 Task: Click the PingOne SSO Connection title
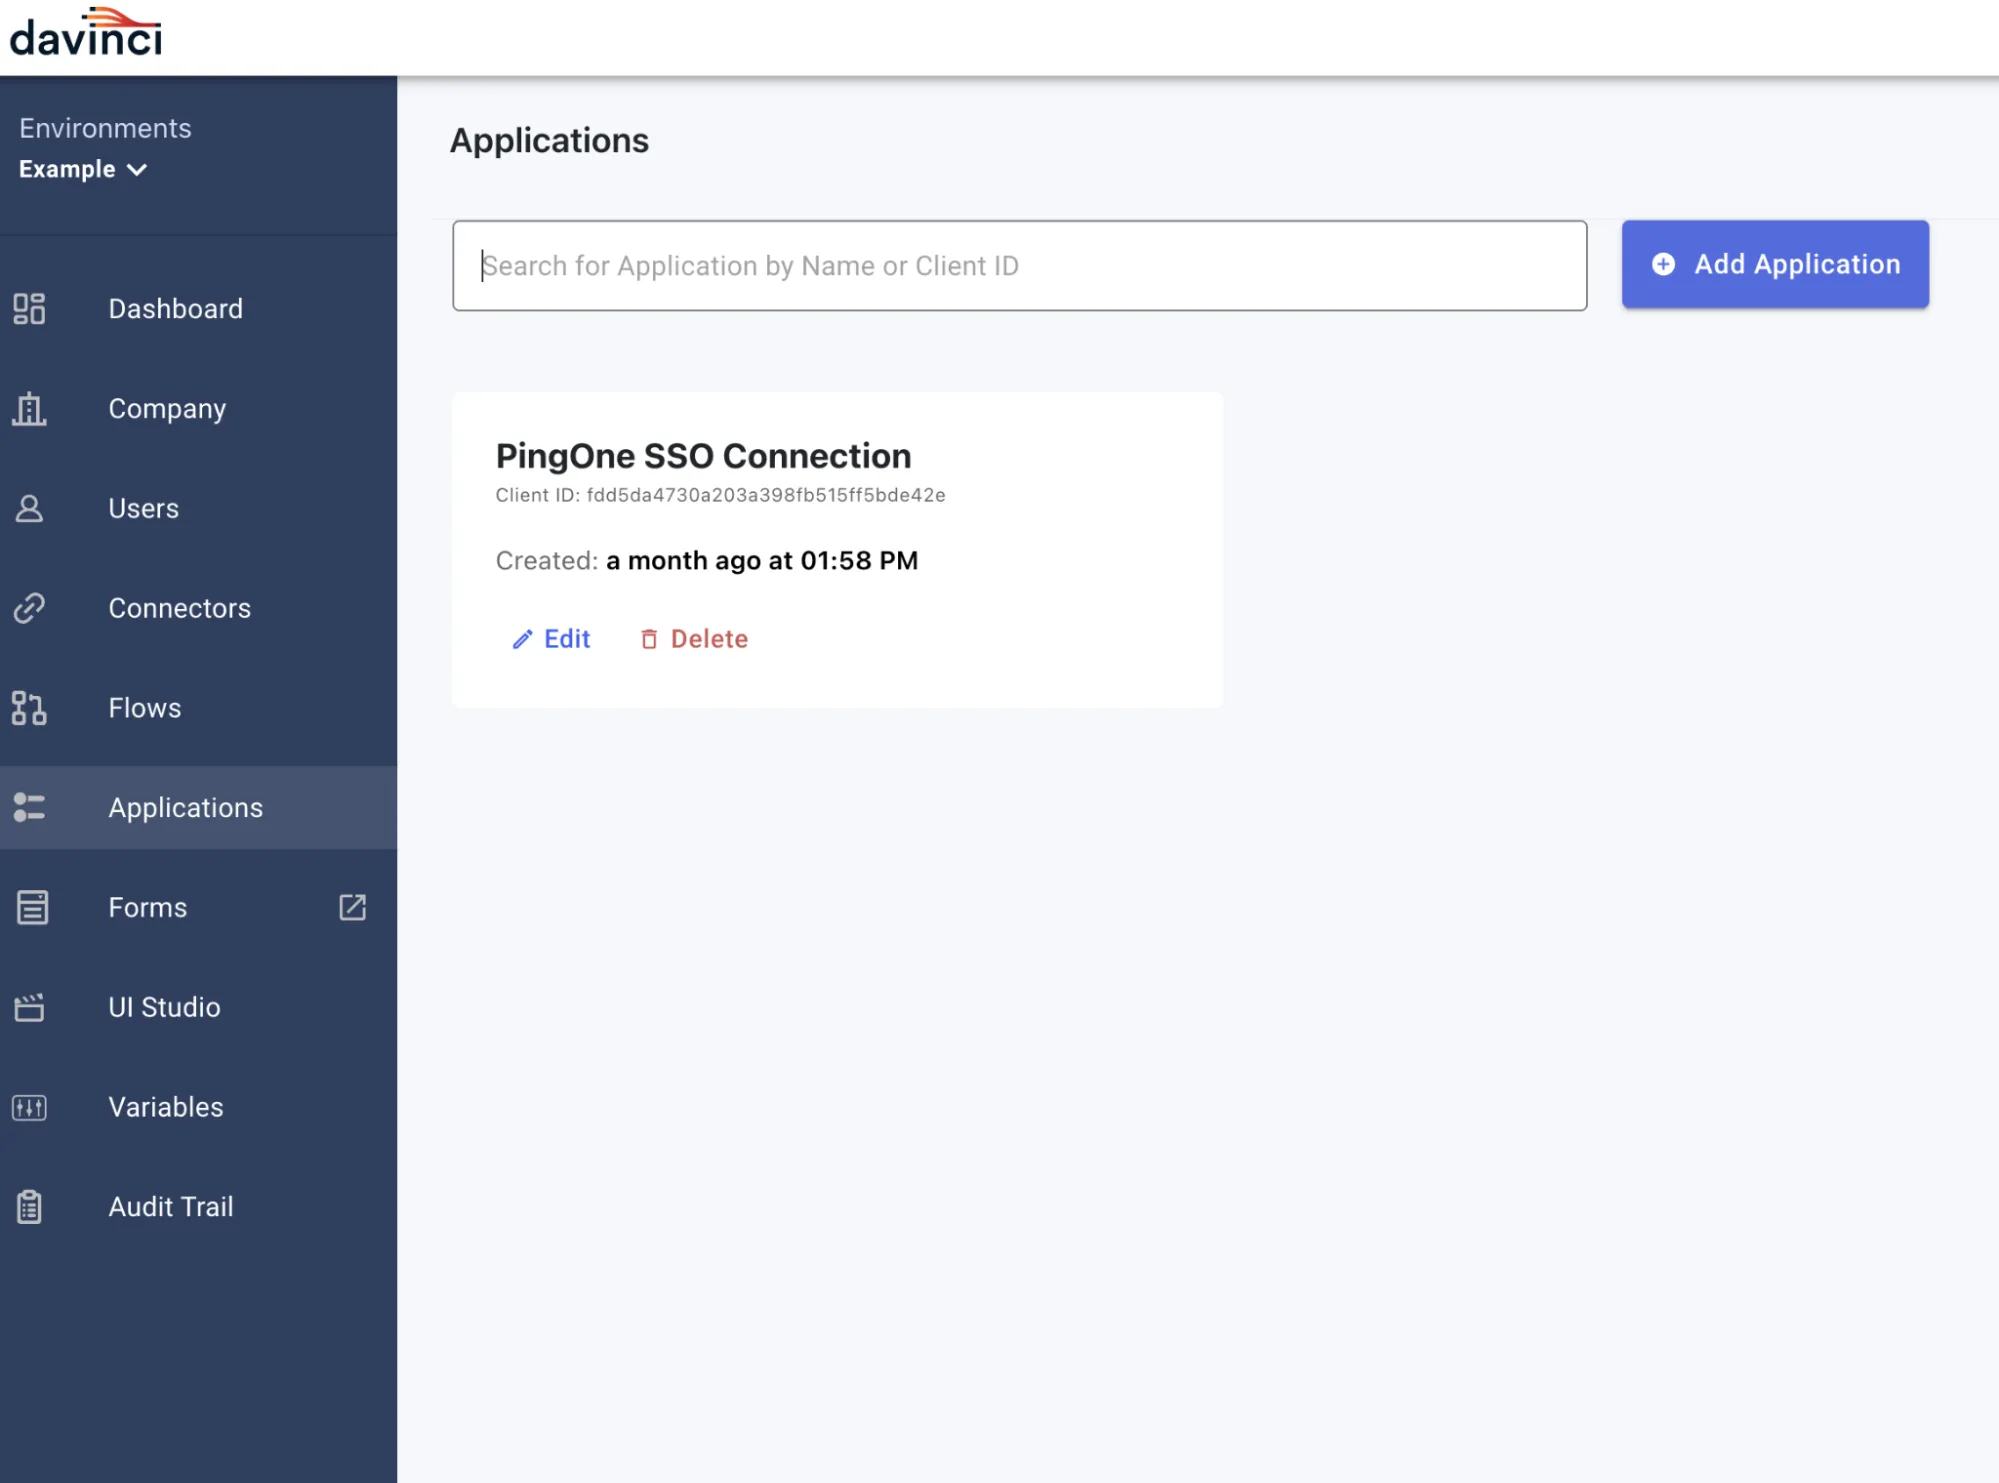tap(703, 456)
